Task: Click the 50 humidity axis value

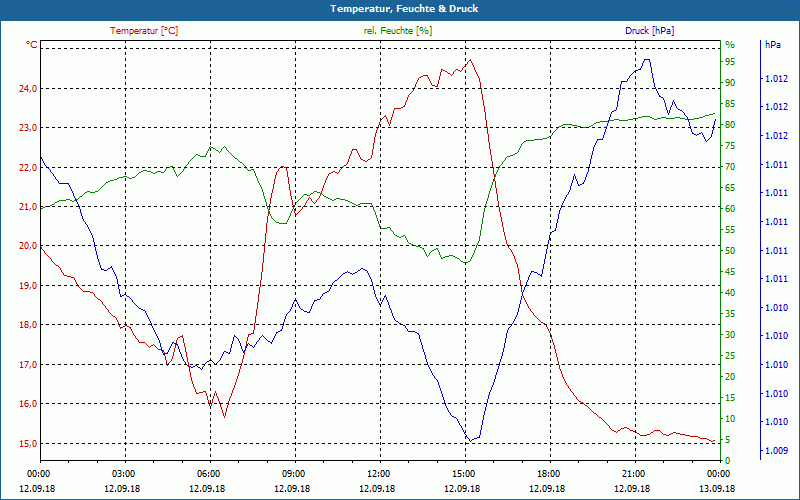Action: pos(730,251)
